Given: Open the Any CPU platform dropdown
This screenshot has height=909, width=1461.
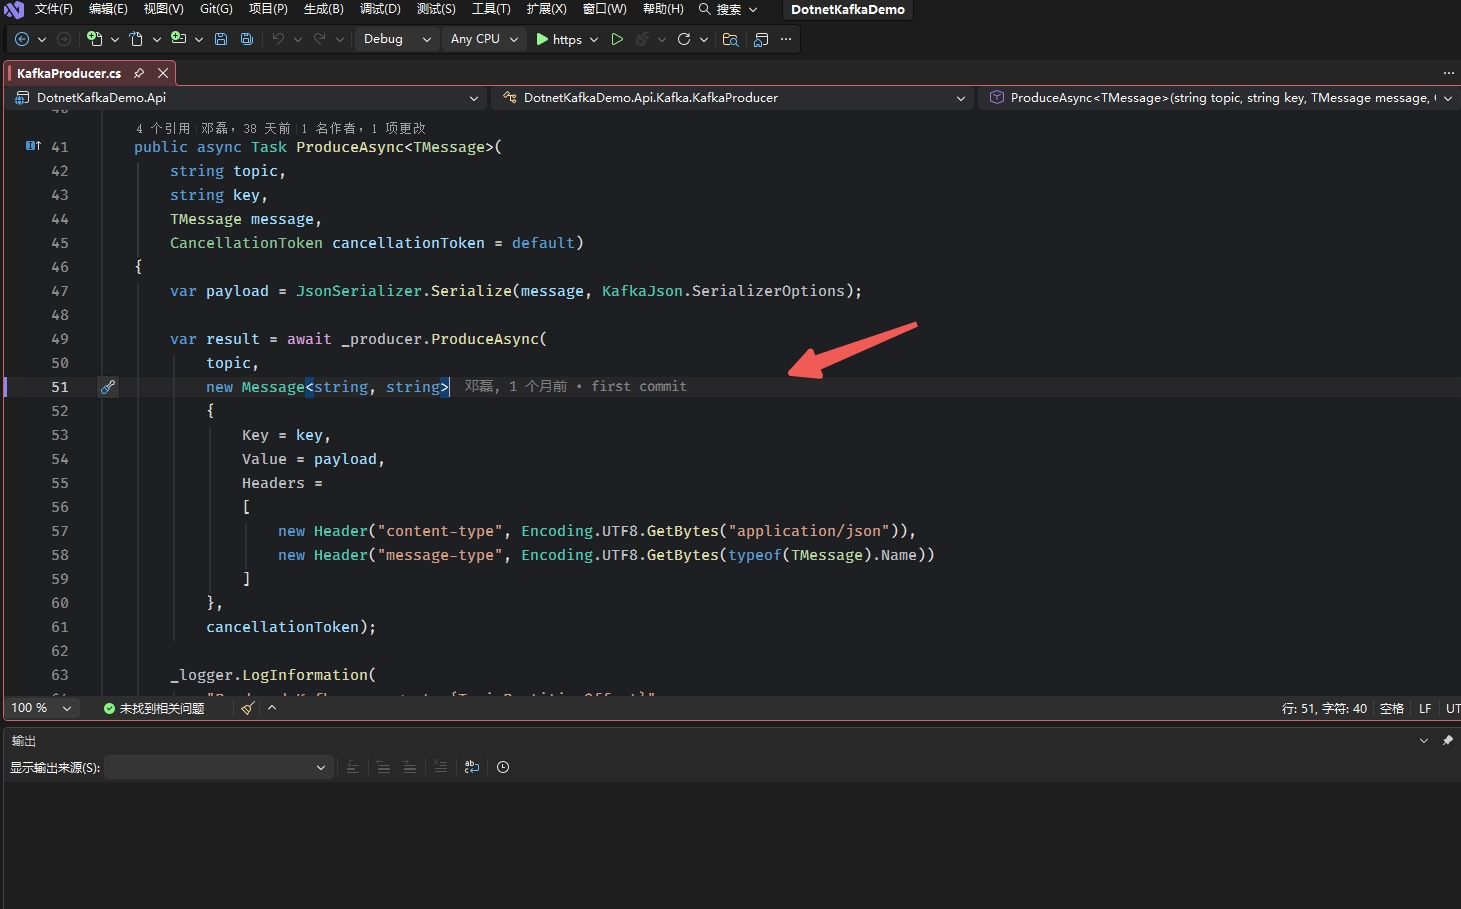Looking at the screenshot, I should pos(485,39).
